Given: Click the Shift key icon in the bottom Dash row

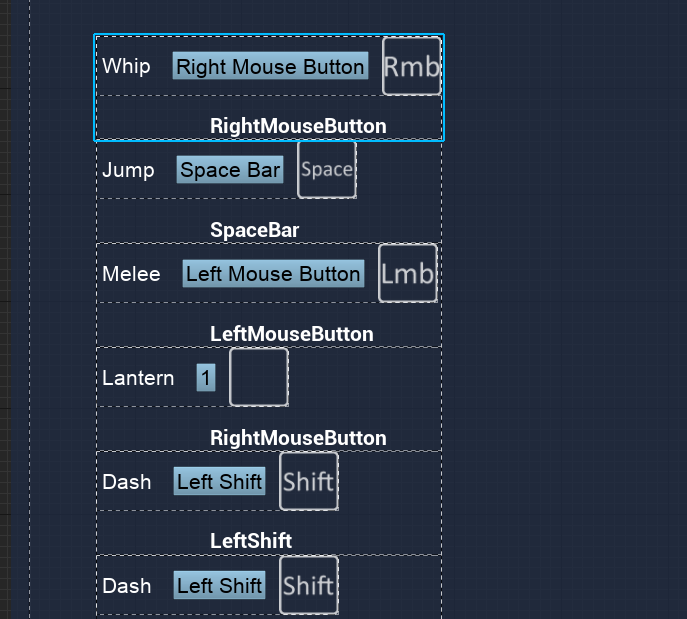Looking at the screenshot, I should point(308,585).
